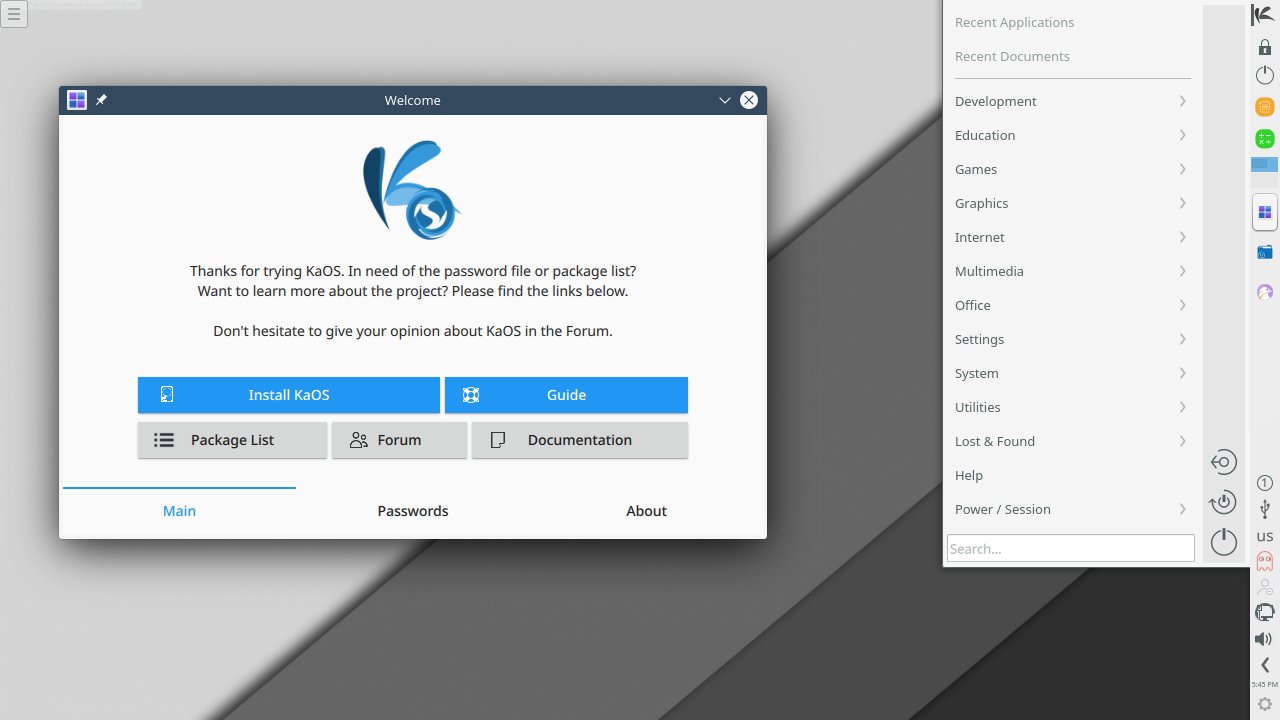Toggle the US keyboard layout indicator
The image size is (1280, 720).
pyautogui.click(x=1263, y=535)
